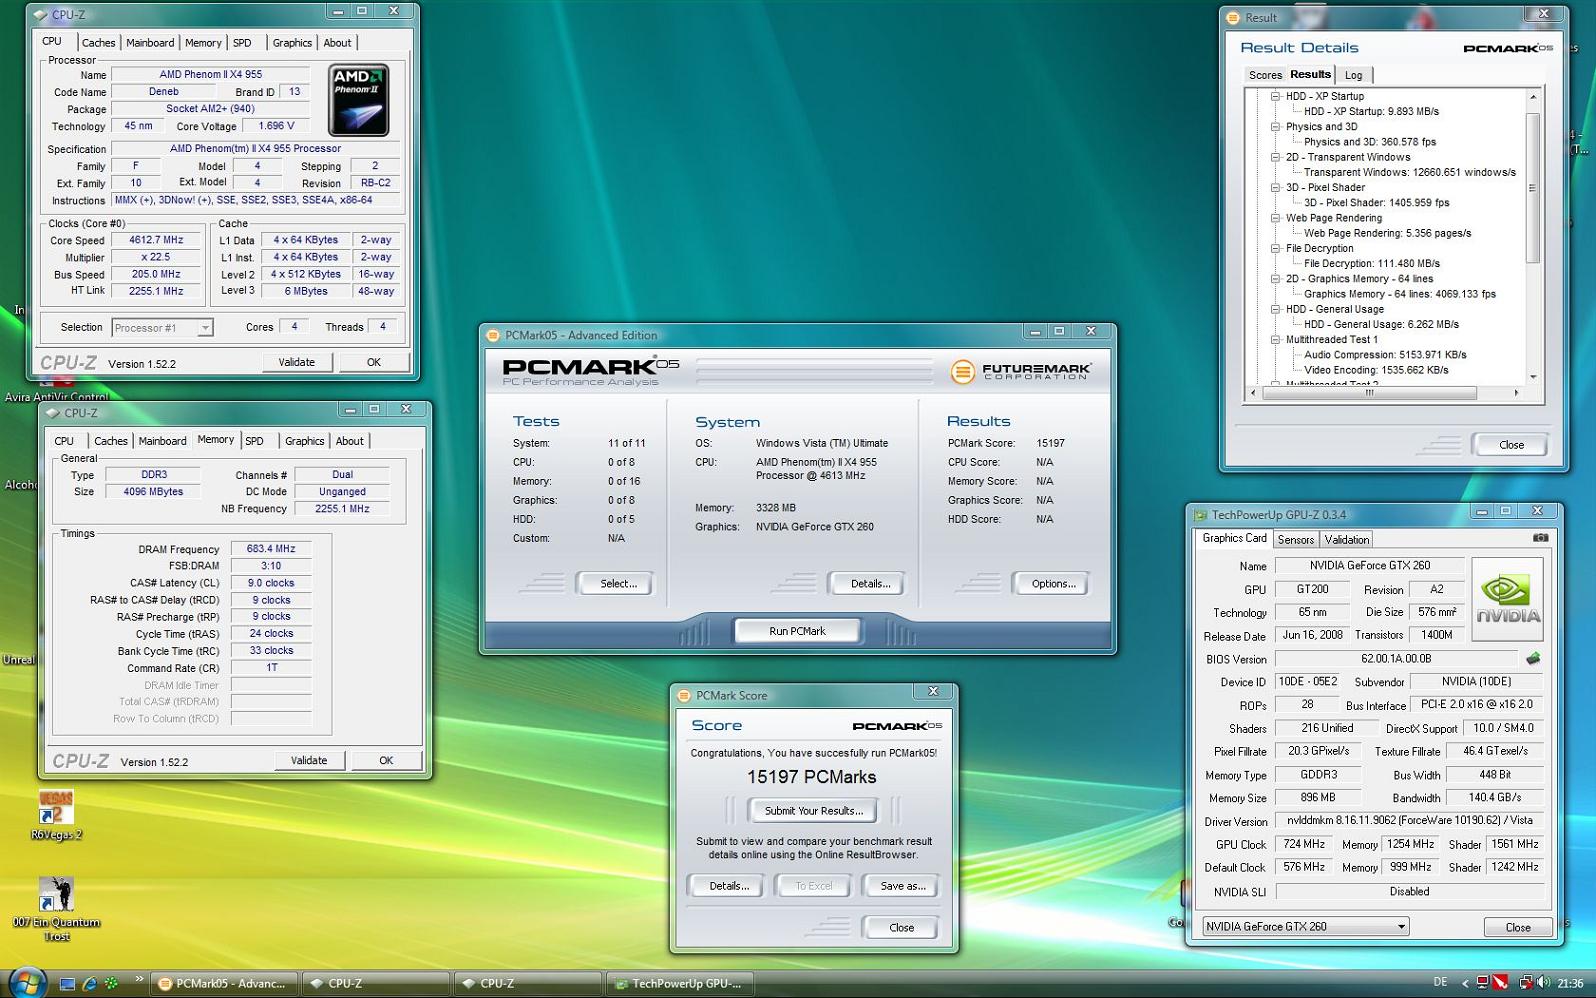Collapse the HDD - General Usage node
This screenshot has width=1596, height=998.
[1275, 309]
